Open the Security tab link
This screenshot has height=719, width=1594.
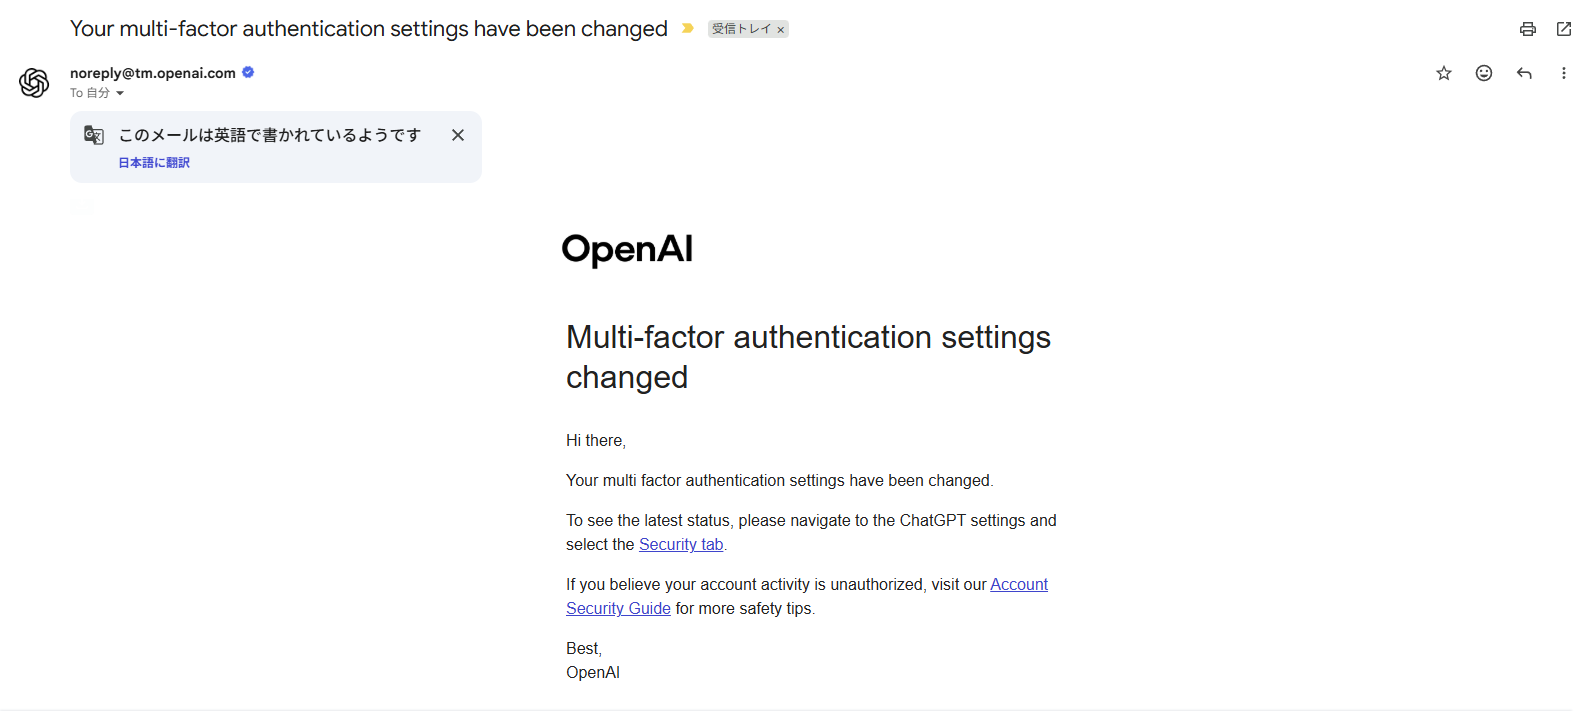tap(680, 545)
